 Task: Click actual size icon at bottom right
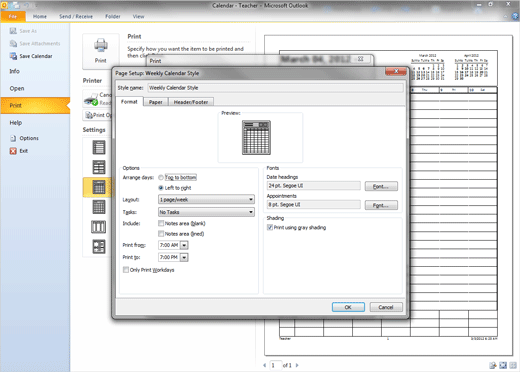pos(493,365)
